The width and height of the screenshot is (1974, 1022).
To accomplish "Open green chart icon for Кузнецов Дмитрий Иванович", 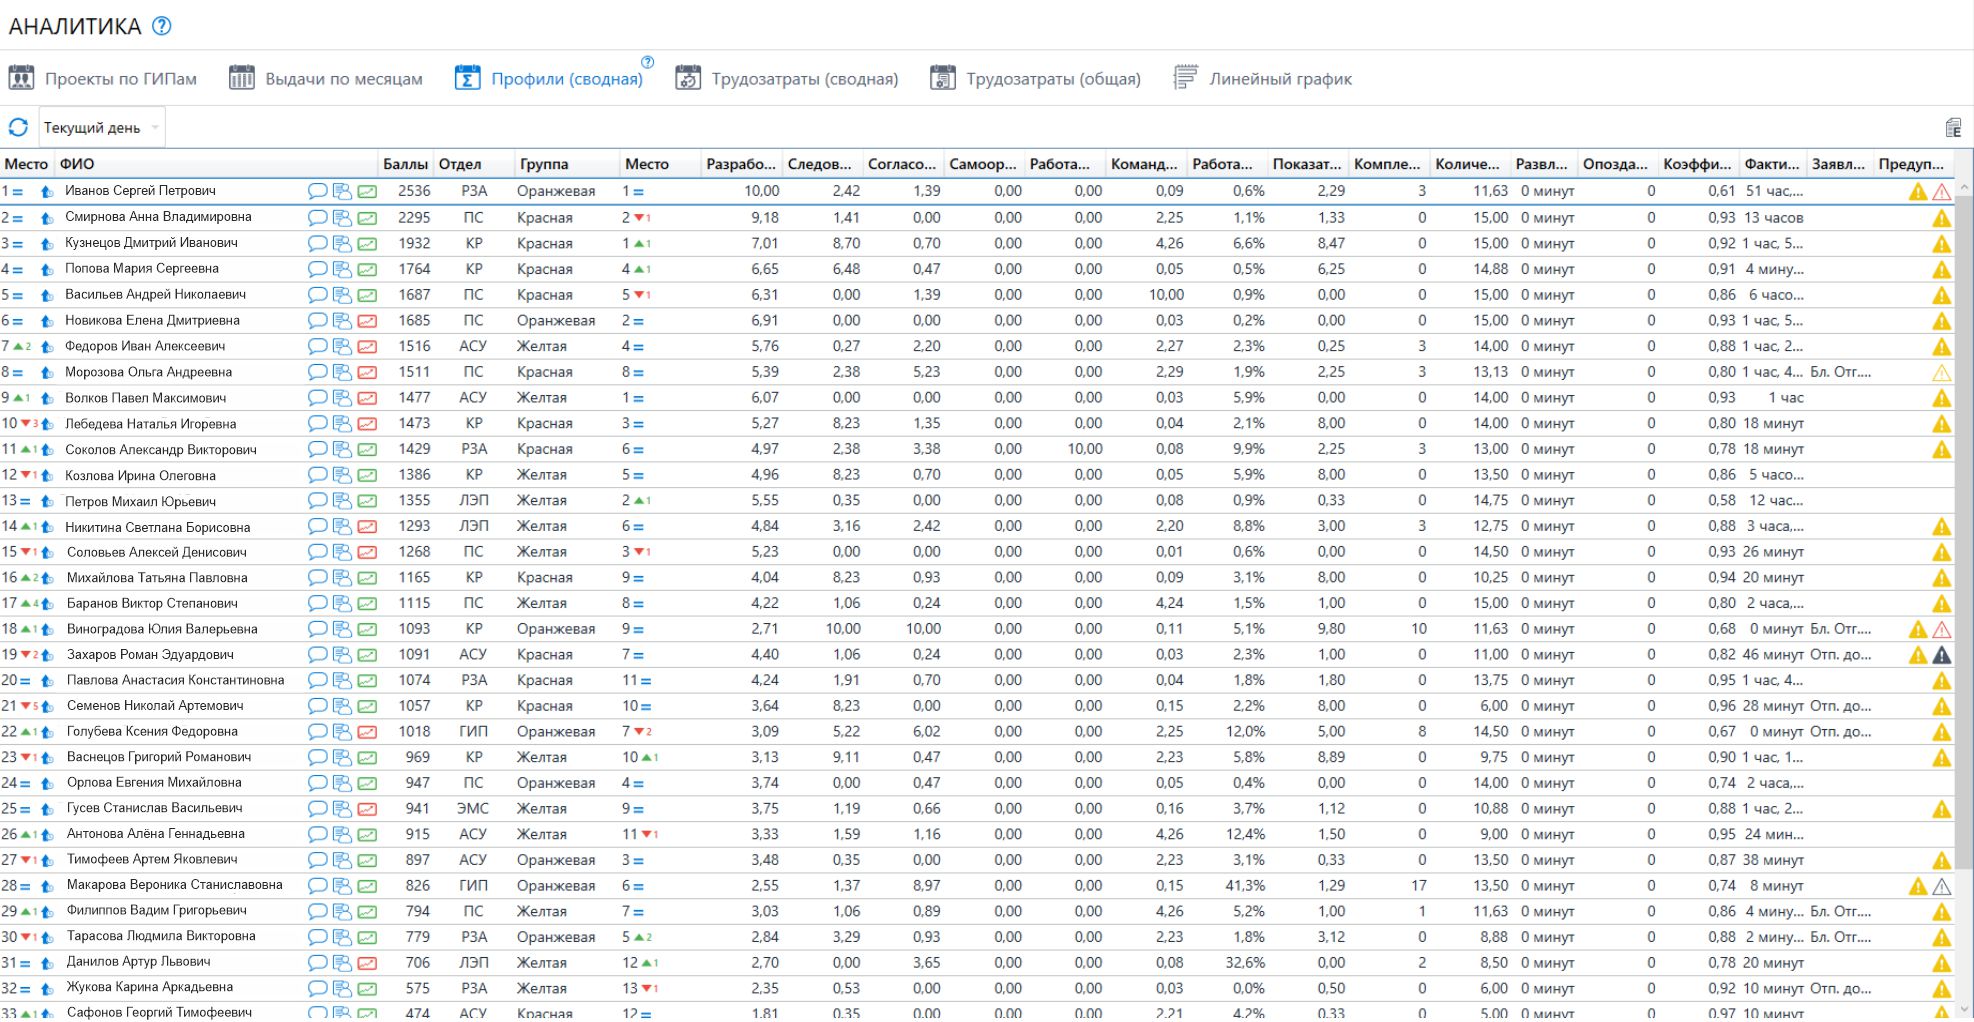I will (x=367, y=243).
